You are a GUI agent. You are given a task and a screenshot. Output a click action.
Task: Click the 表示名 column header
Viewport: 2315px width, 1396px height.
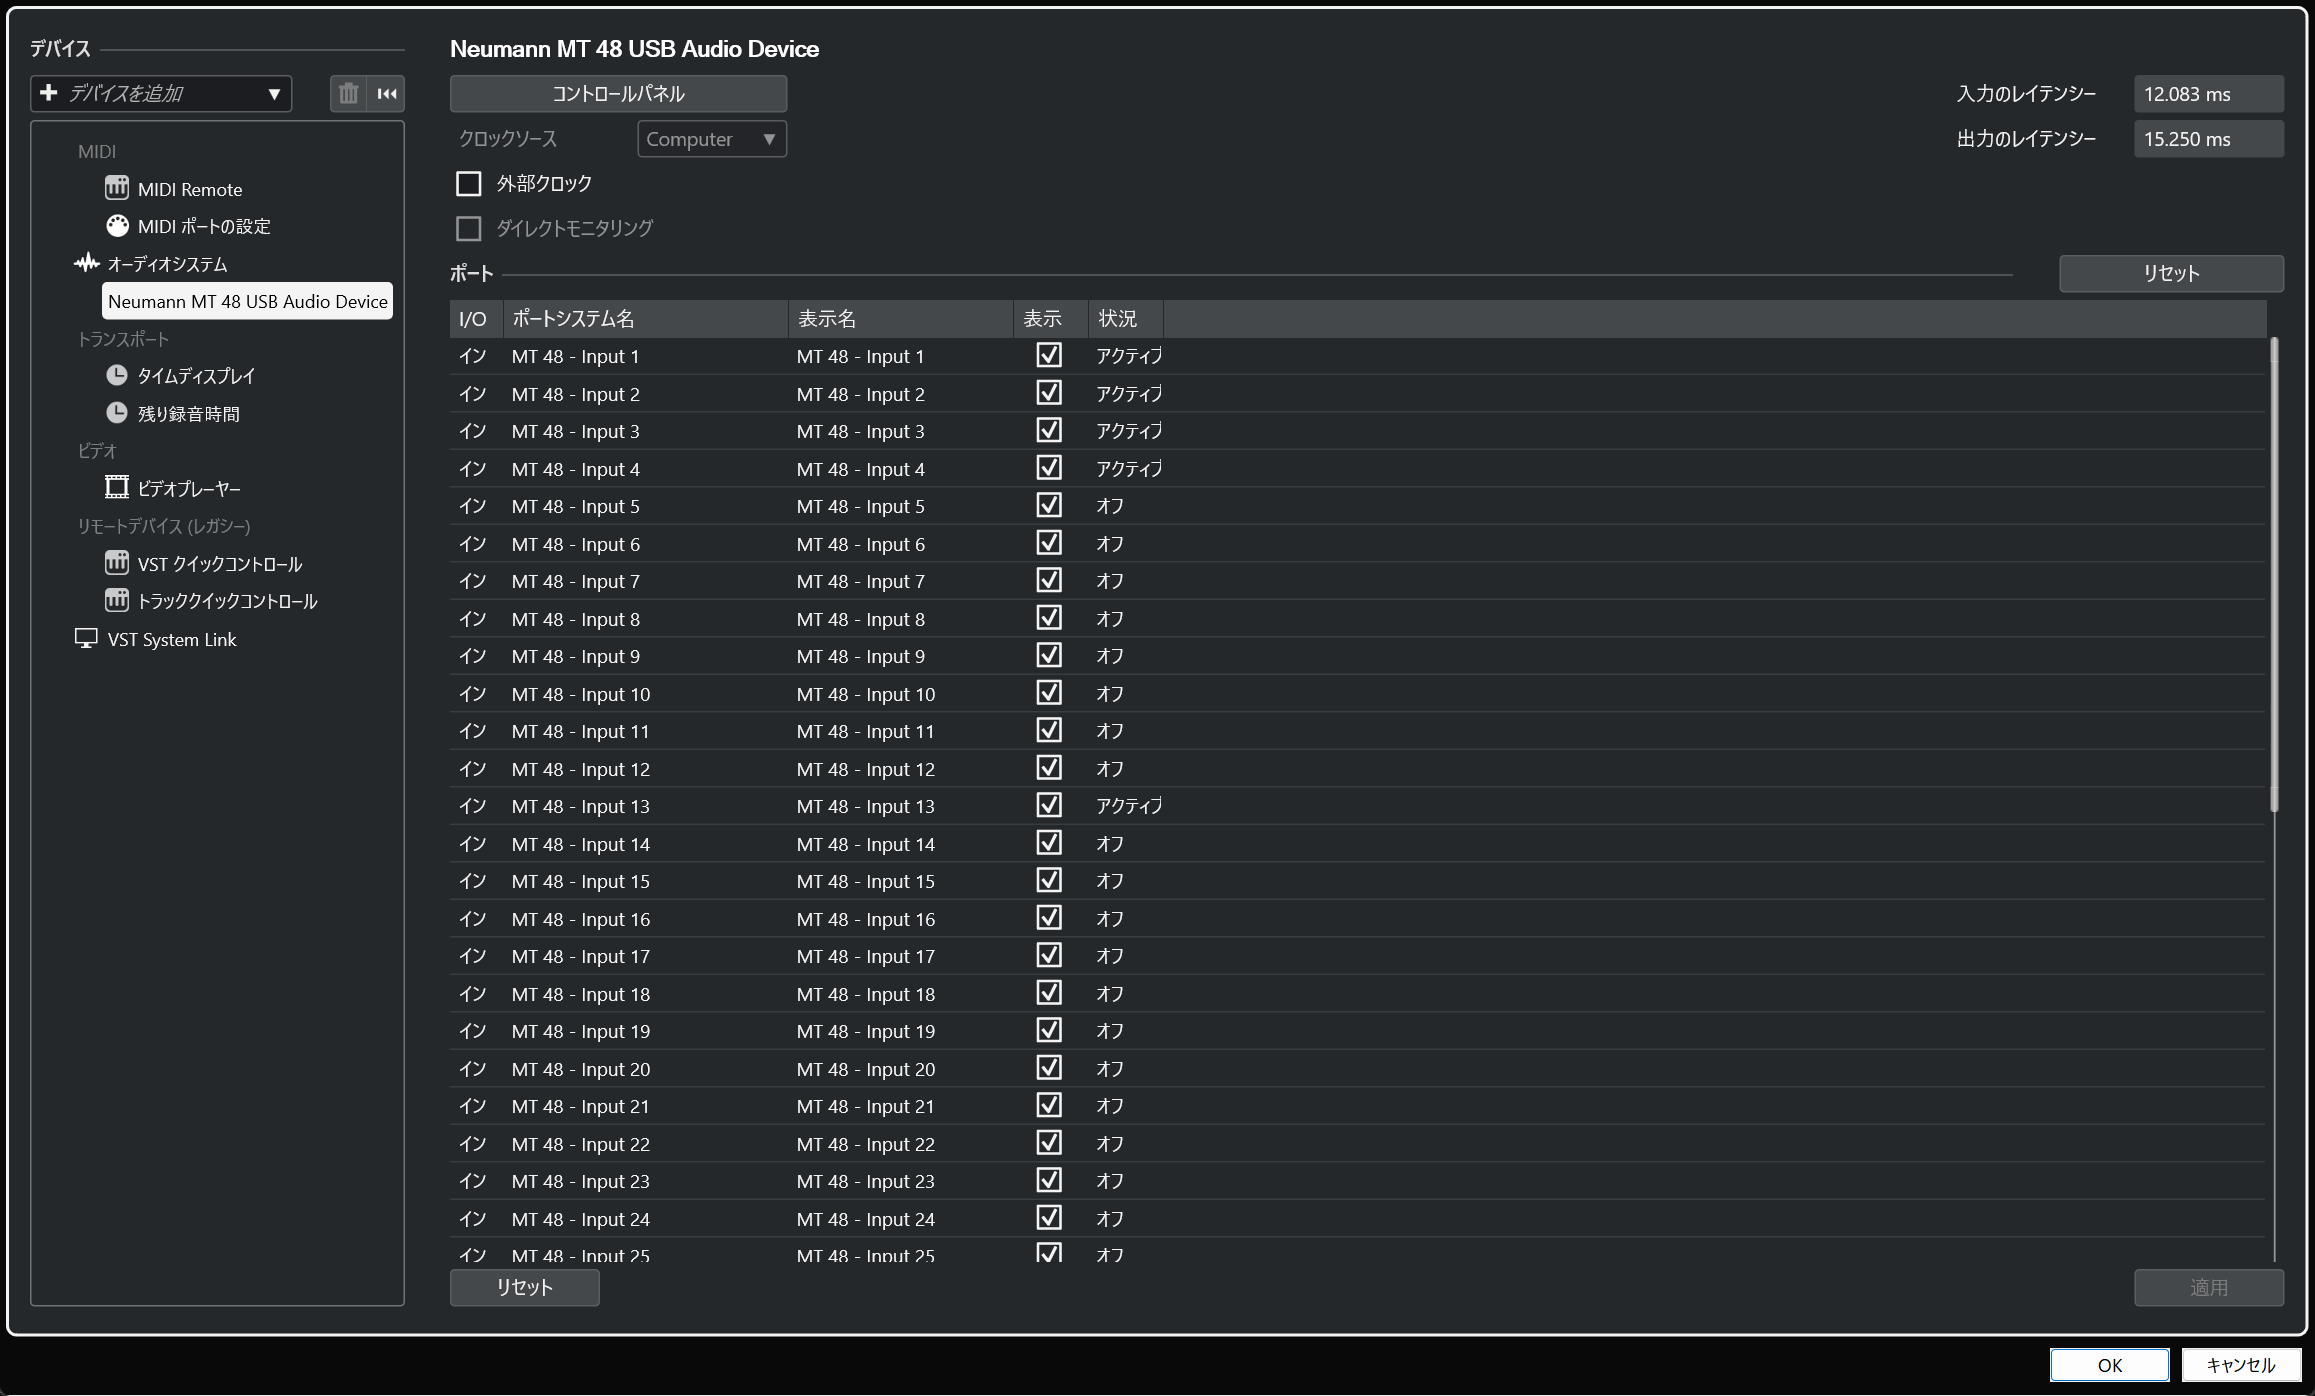click(x=901, y=319)
